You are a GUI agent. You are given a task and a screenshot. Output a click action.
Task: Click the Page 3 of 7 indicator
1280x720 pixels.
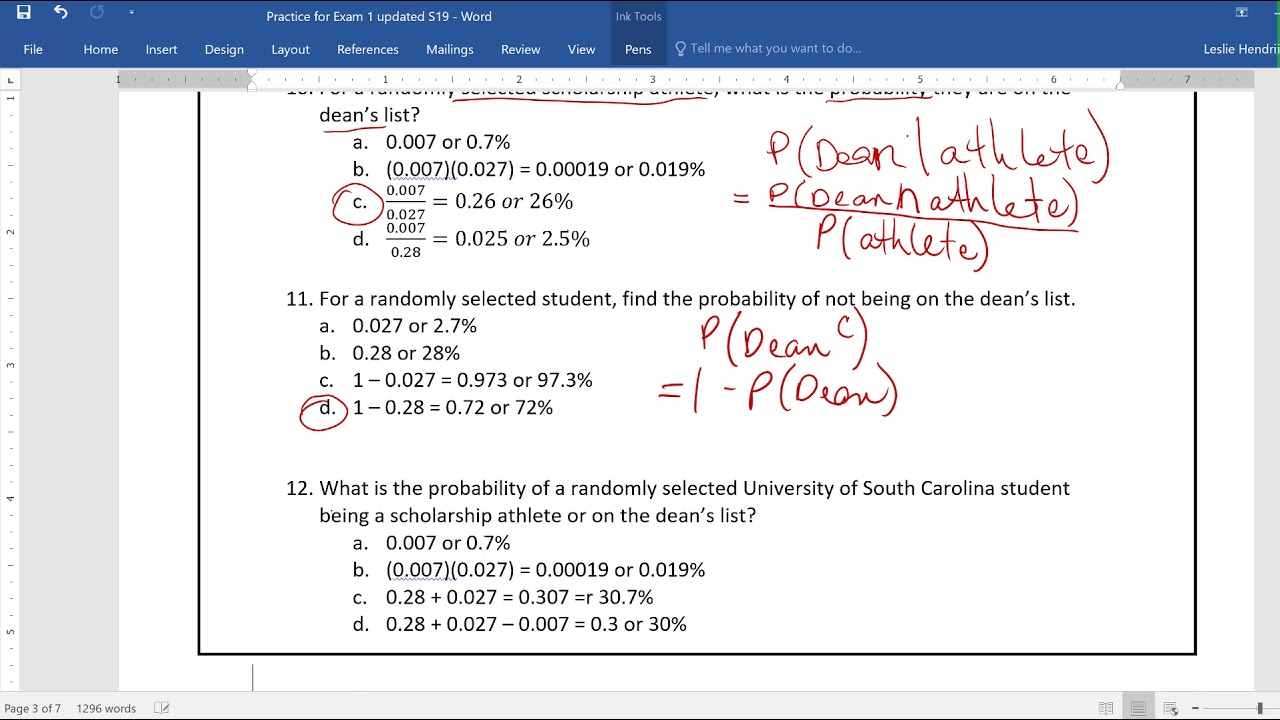pos(33,708)
